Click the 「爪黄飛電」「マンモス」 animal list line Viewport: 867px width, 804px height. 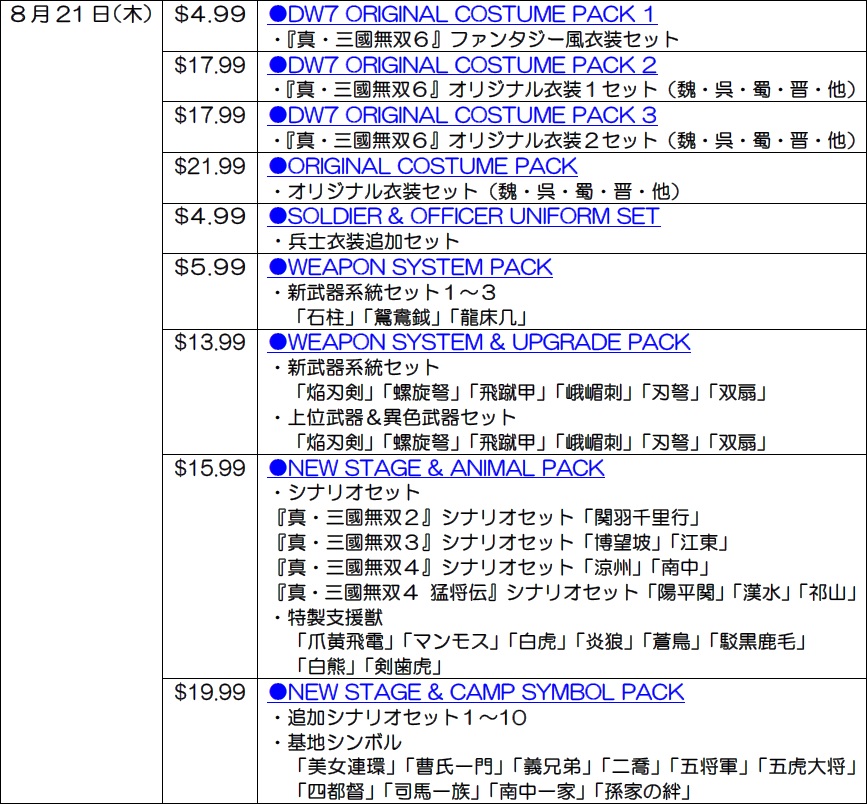tap(549, 642)
